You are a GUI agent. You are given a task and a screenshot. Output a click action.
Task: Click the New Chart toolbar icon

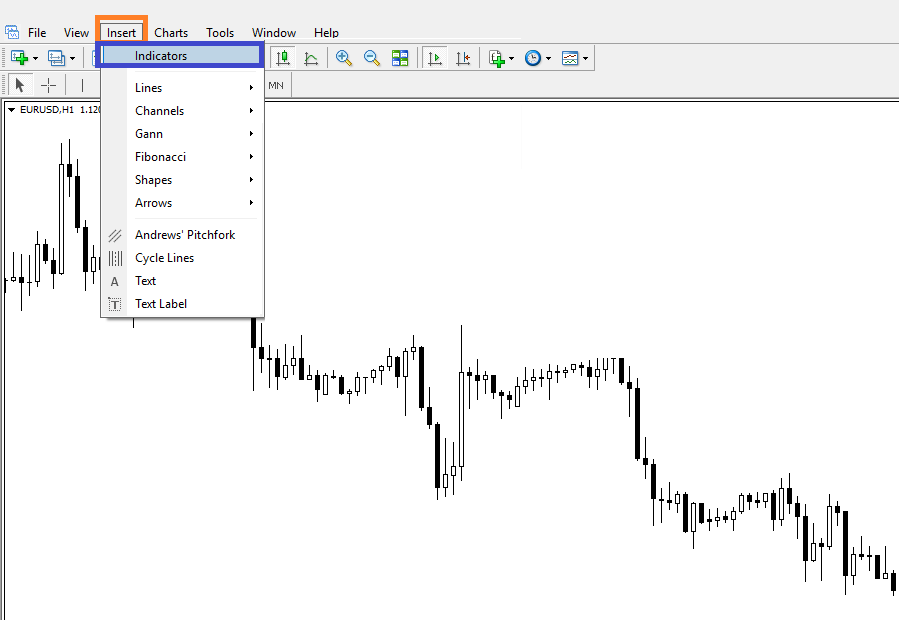(19, 58)
